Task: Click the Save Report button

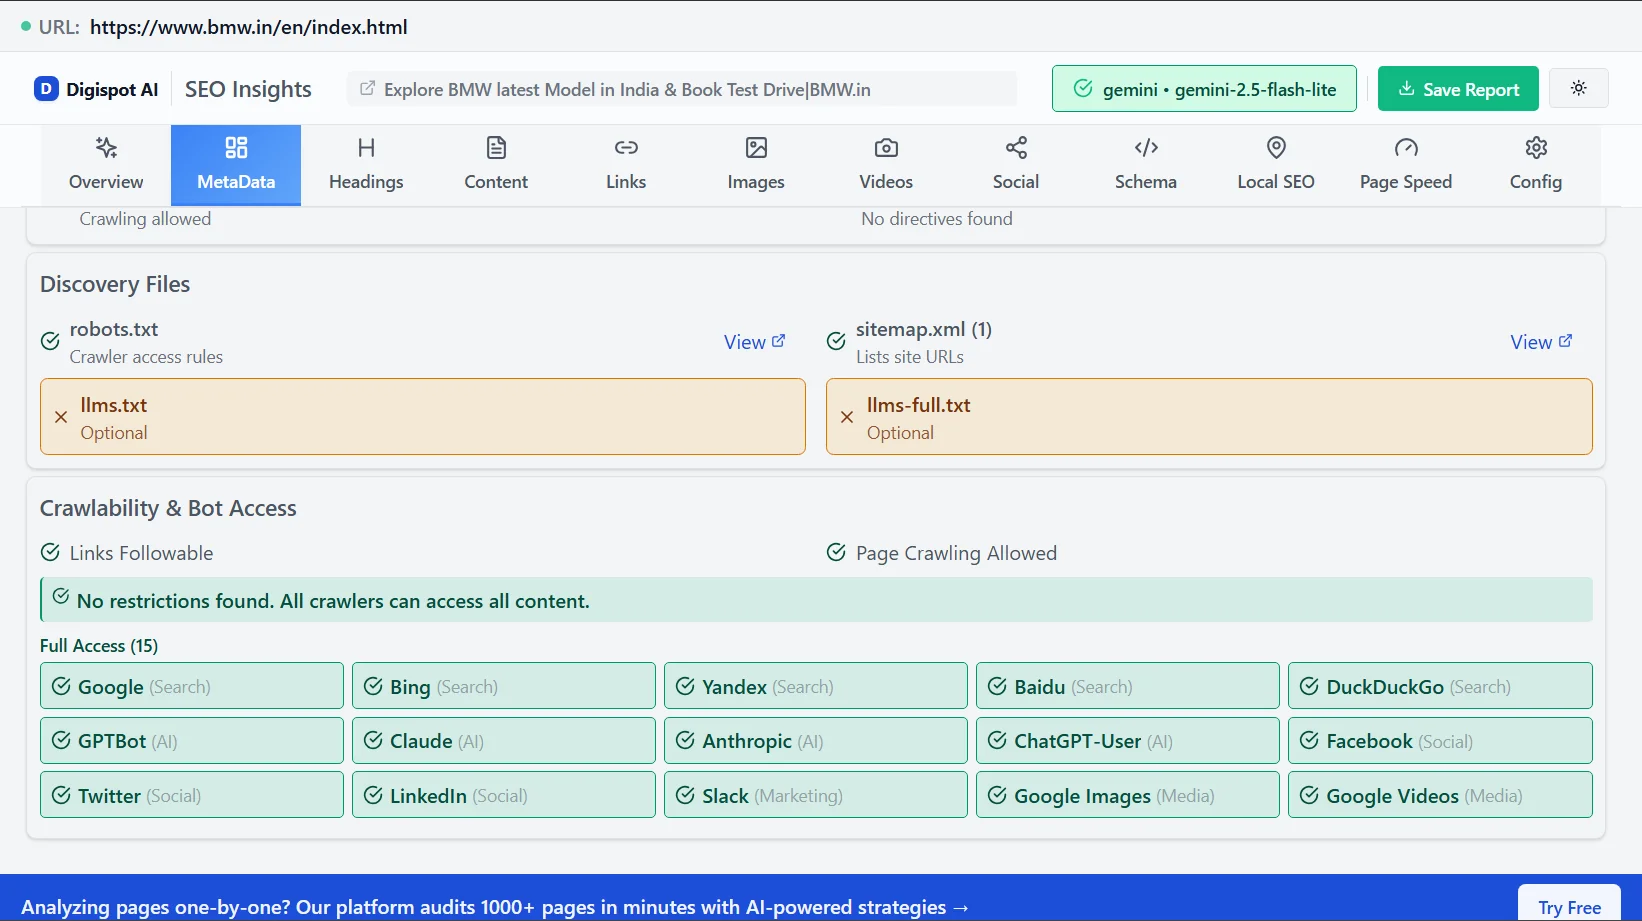Action: (x=1458, y=89)
